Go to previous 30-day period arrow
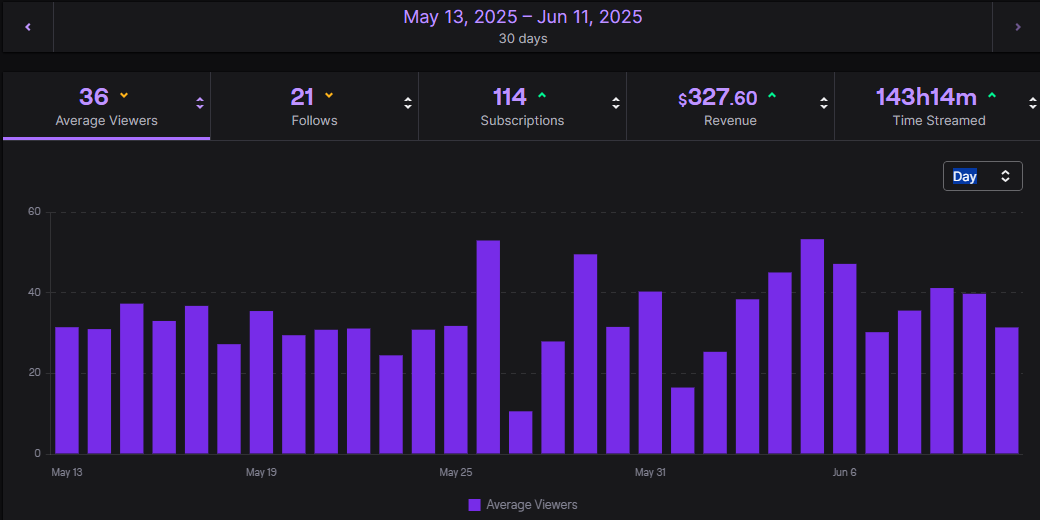Image resolution: width=1040 pixels, height=520 pixels. [28, 27]
